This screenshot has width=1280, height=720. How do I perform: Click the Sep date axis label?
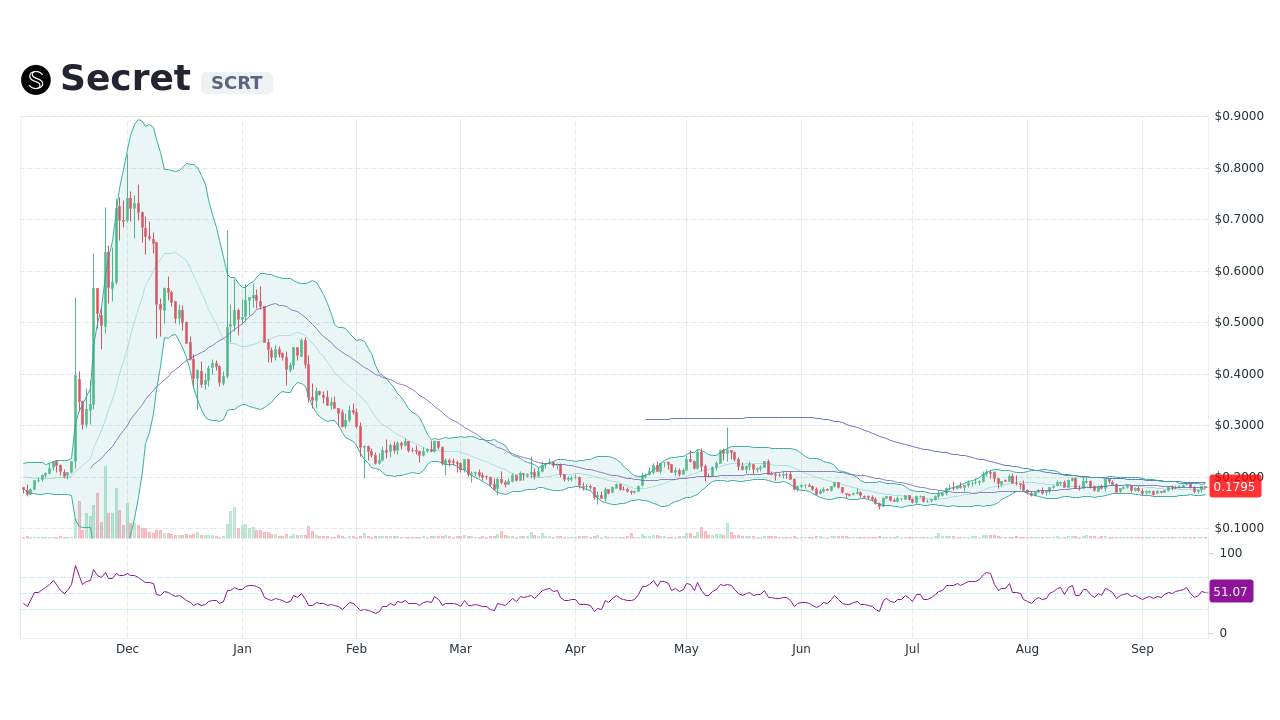(x=1142, y=649)
